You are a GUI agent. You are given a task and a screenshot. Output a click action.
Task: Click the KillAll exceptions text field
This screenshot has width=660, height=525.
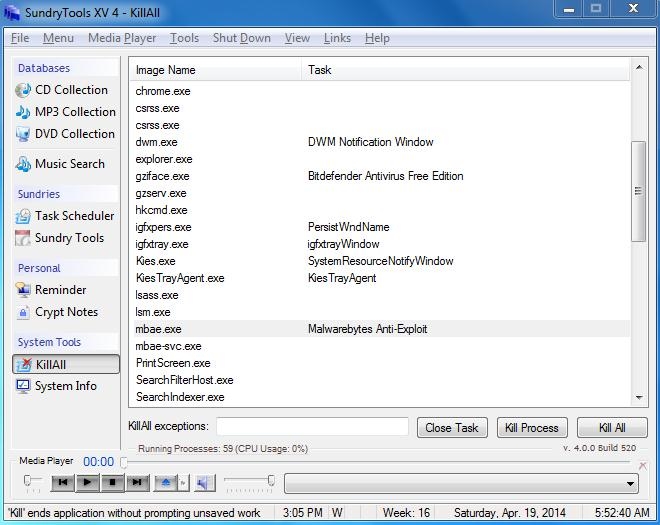pos(312,427)
